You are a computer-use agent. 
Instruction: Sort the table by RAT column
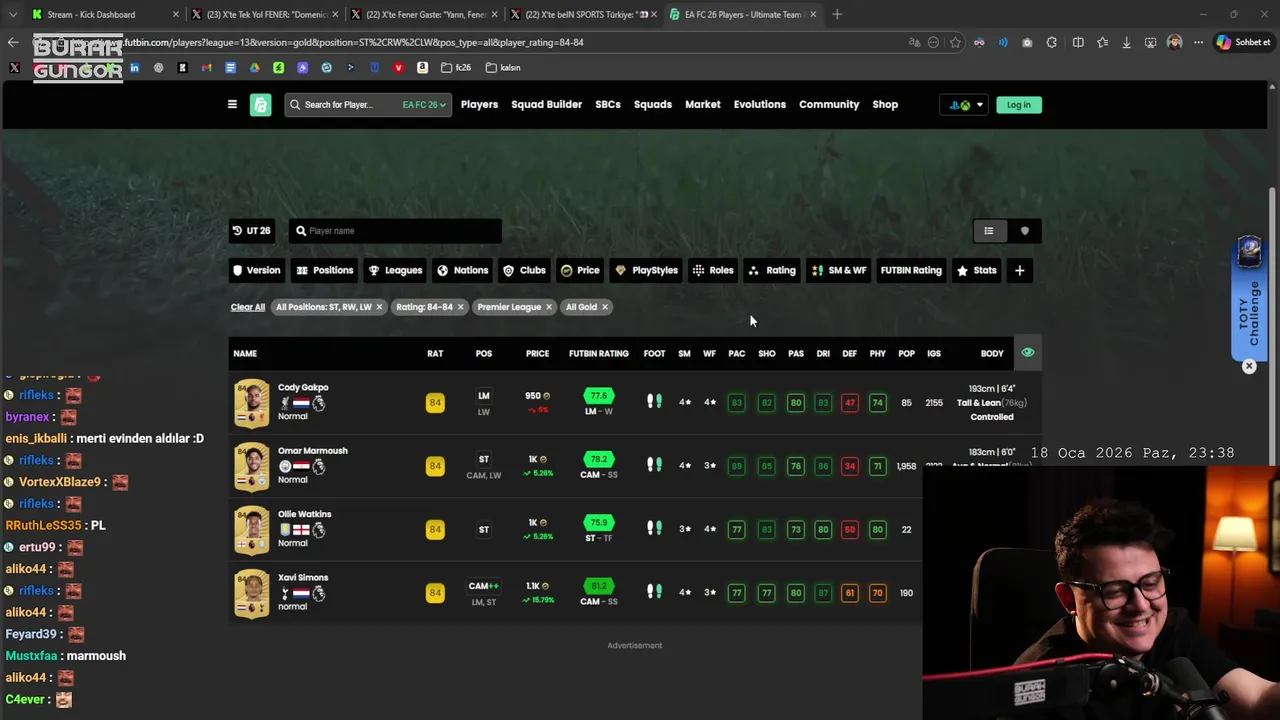[x=435, y=353]
